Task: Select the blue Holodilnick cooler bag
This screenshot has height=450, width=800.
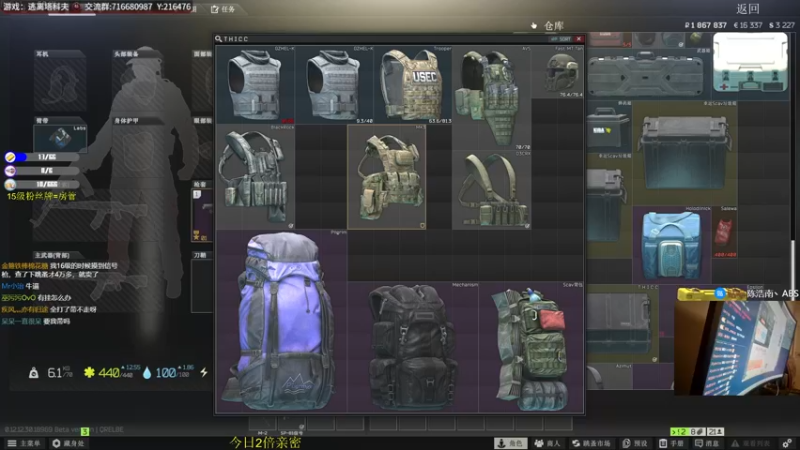Action: (x=671, y=246)
